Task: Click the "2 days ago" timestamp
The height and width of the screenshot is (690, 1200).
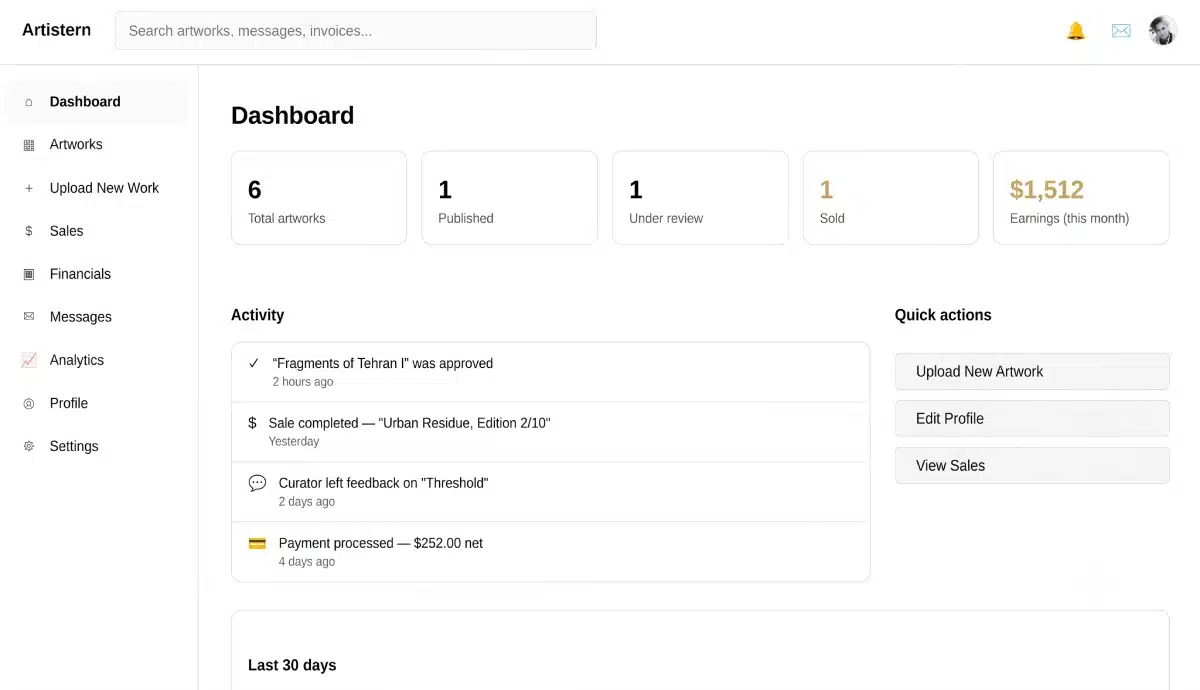Action: click(x=307, y=502)
